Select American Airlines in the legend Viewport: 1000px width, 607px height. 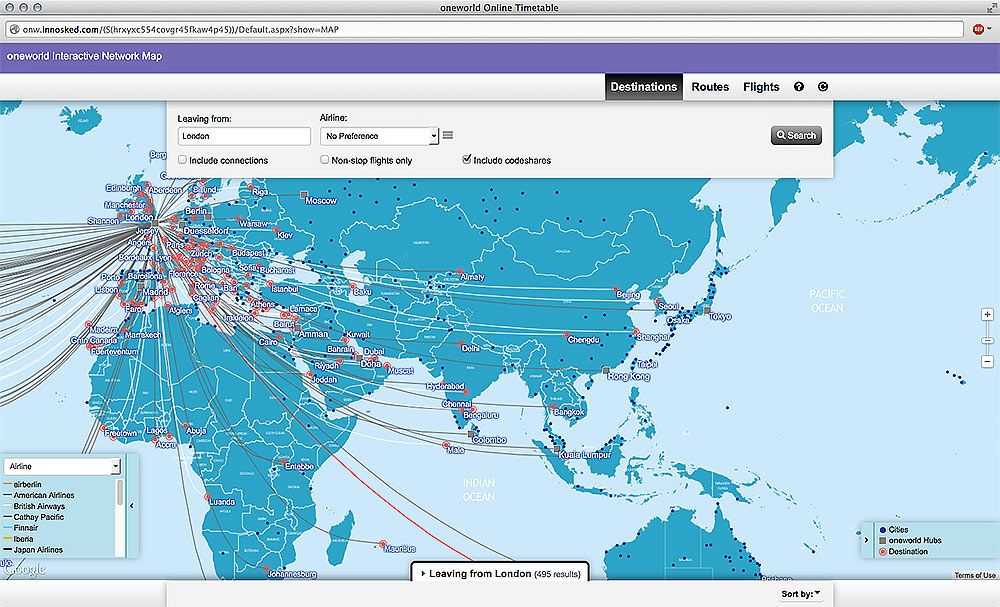click(x=44, y=495)
